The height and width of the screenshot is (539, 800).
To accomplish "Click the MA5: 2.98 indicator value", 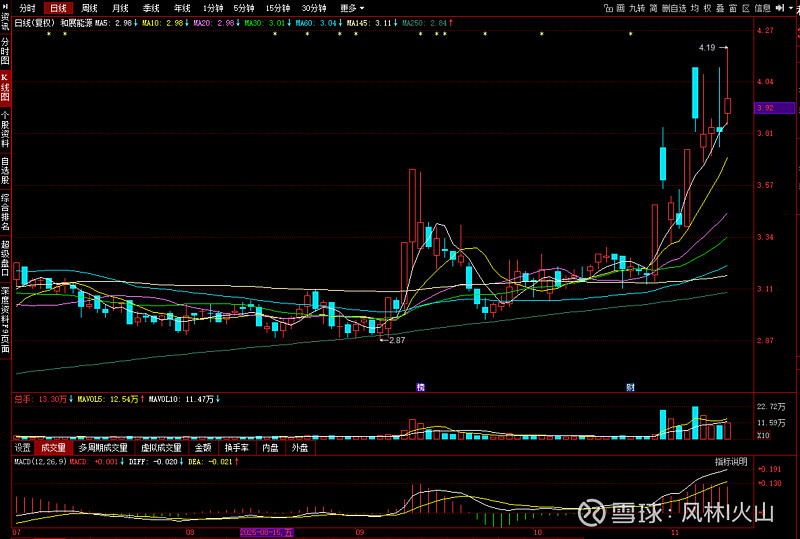I will click(117, 23).
